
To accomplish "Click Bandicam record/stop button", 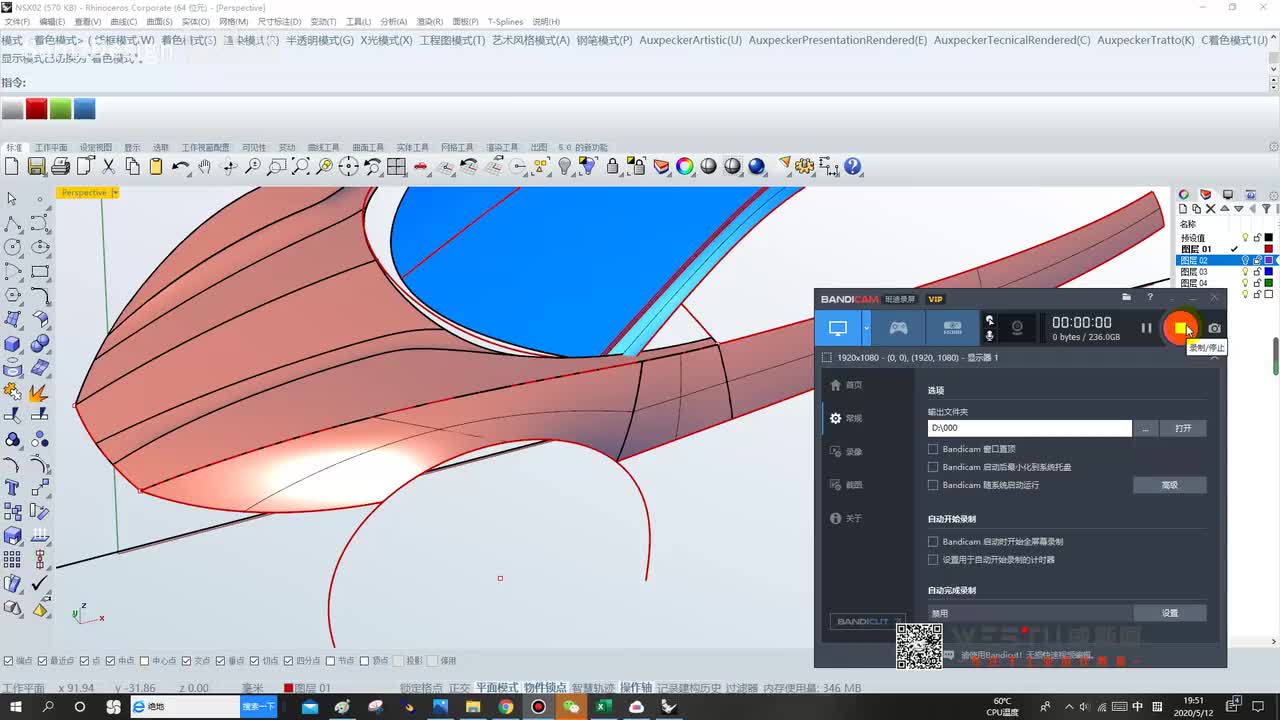I will (1181, 328).
